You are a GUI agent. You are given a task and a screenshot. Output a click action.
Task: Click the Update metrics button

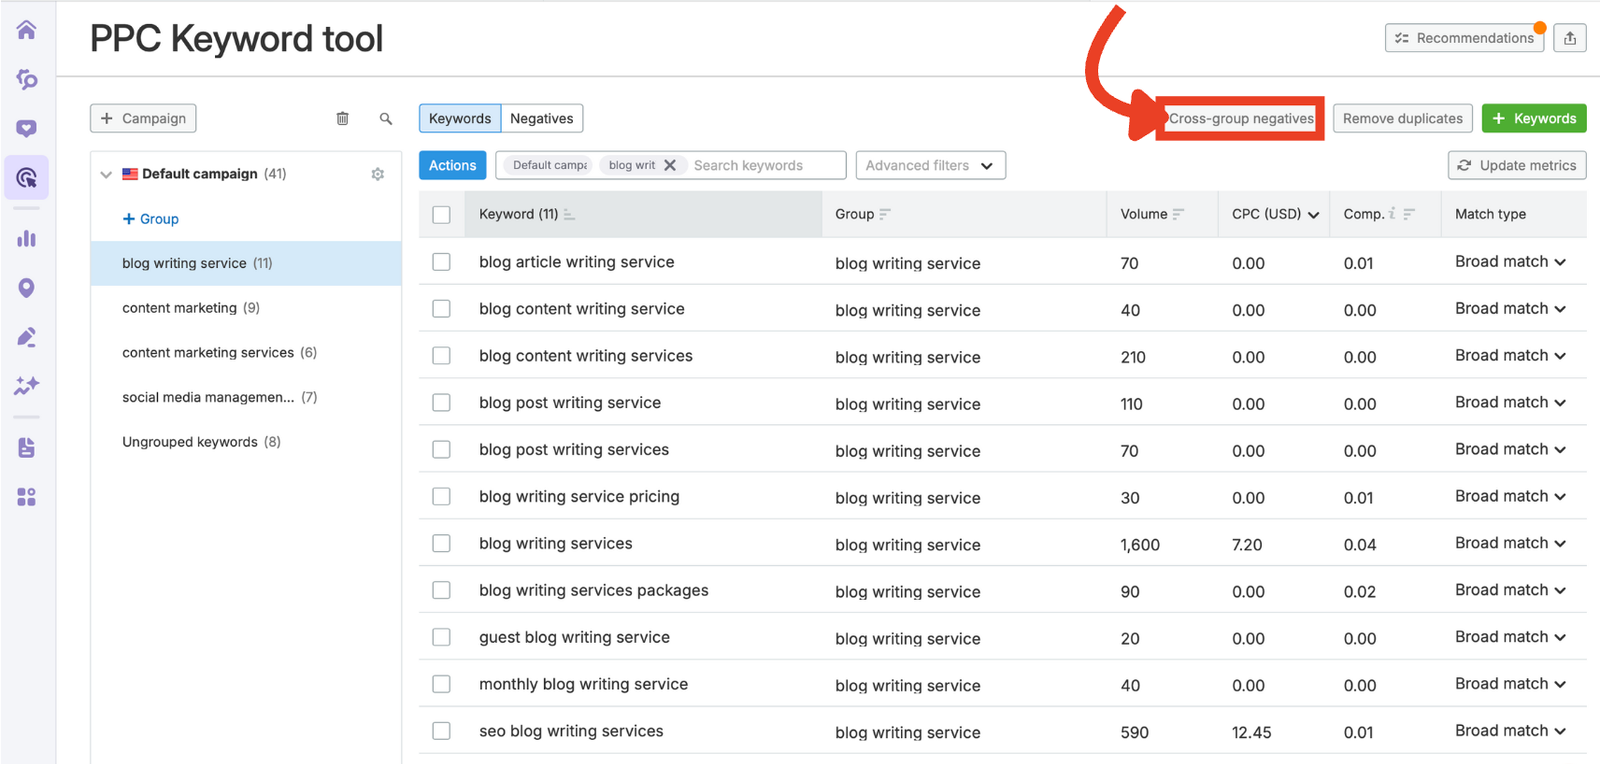(x=1517, y=165)
